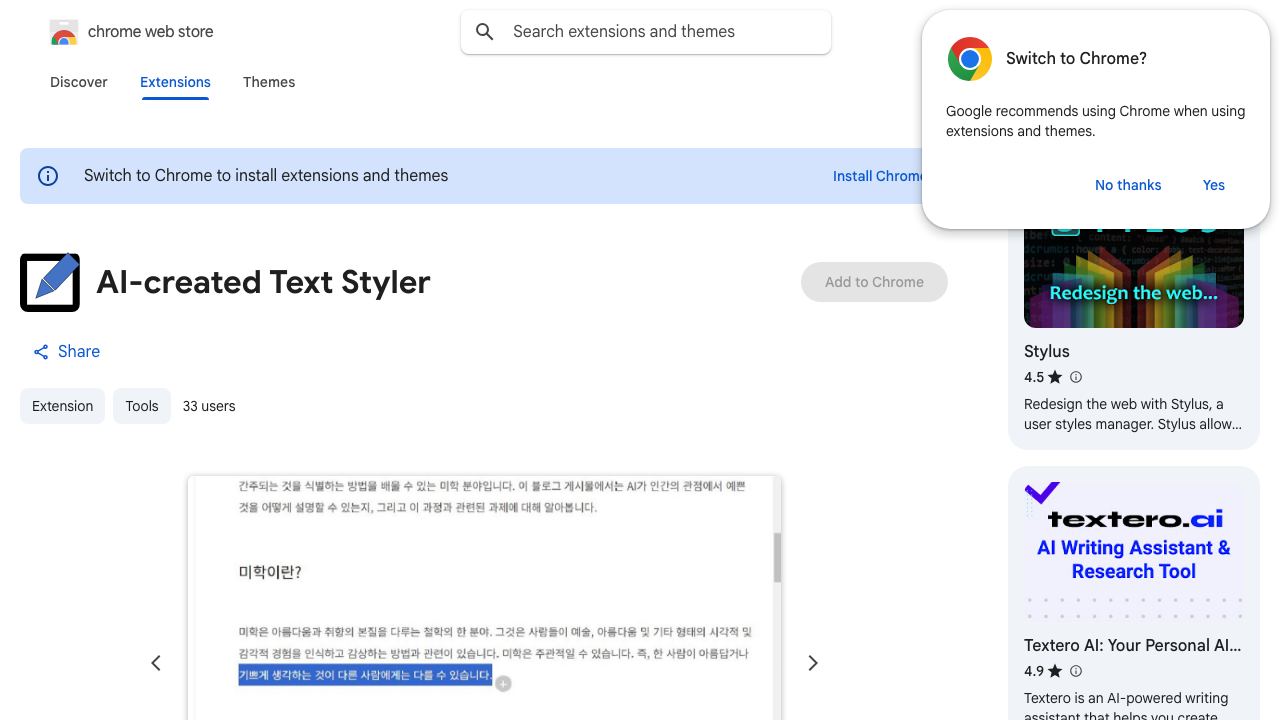This screenshot has width=1280, height=720.
Task: Click the Stylus description text
Action: [x=1133, y=414]
